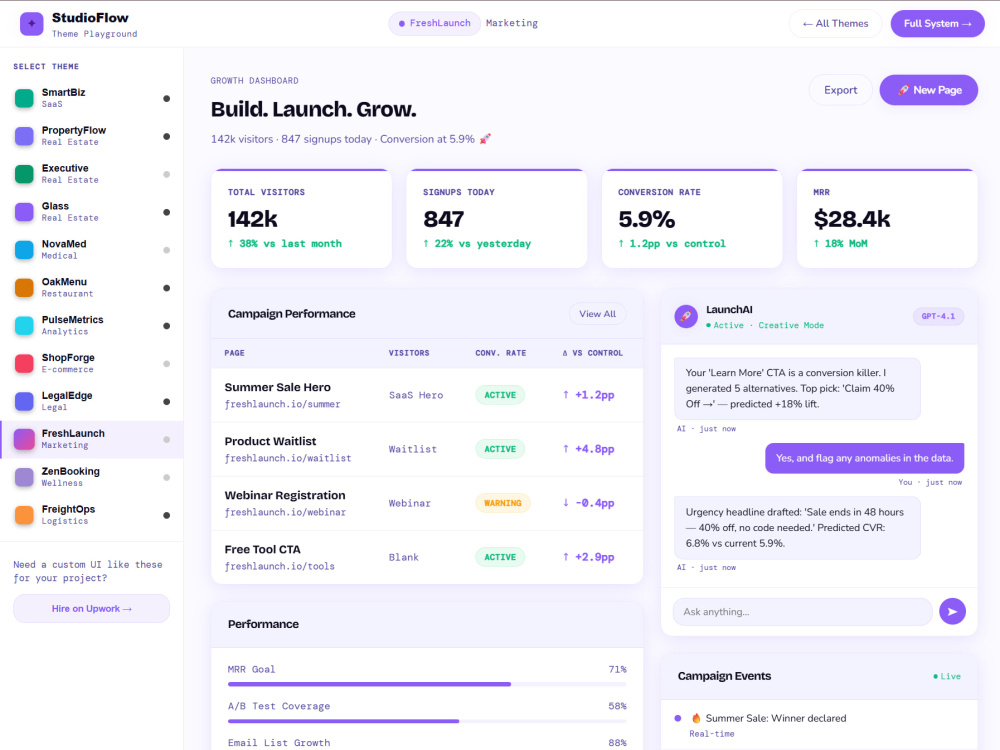Open the FreshLaunch pill in header
The width and height of the screenshot is (1000, 750).
(434, 24)
